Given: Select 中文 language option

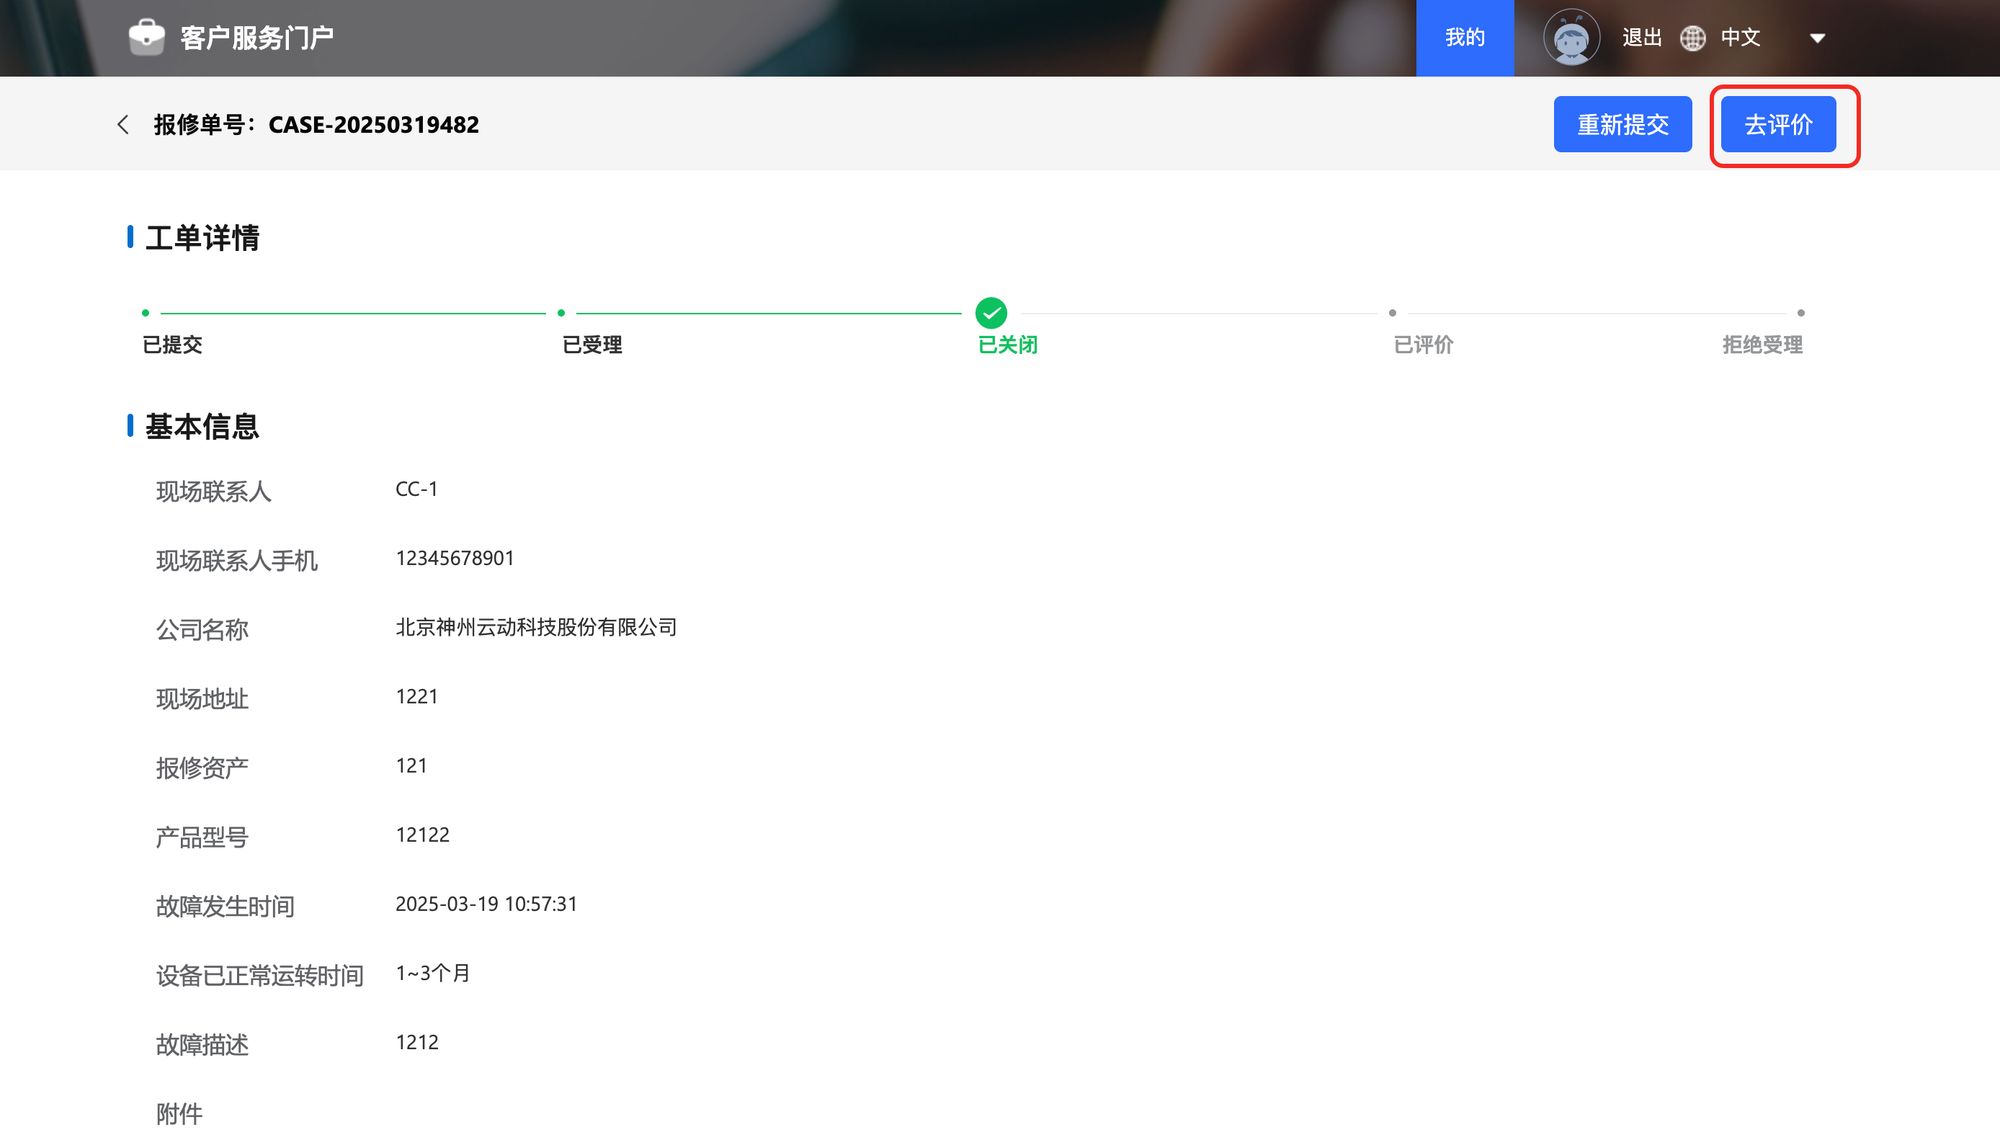Looking at the screenshot, I should pyautogui.click(x=1740, y=38).
